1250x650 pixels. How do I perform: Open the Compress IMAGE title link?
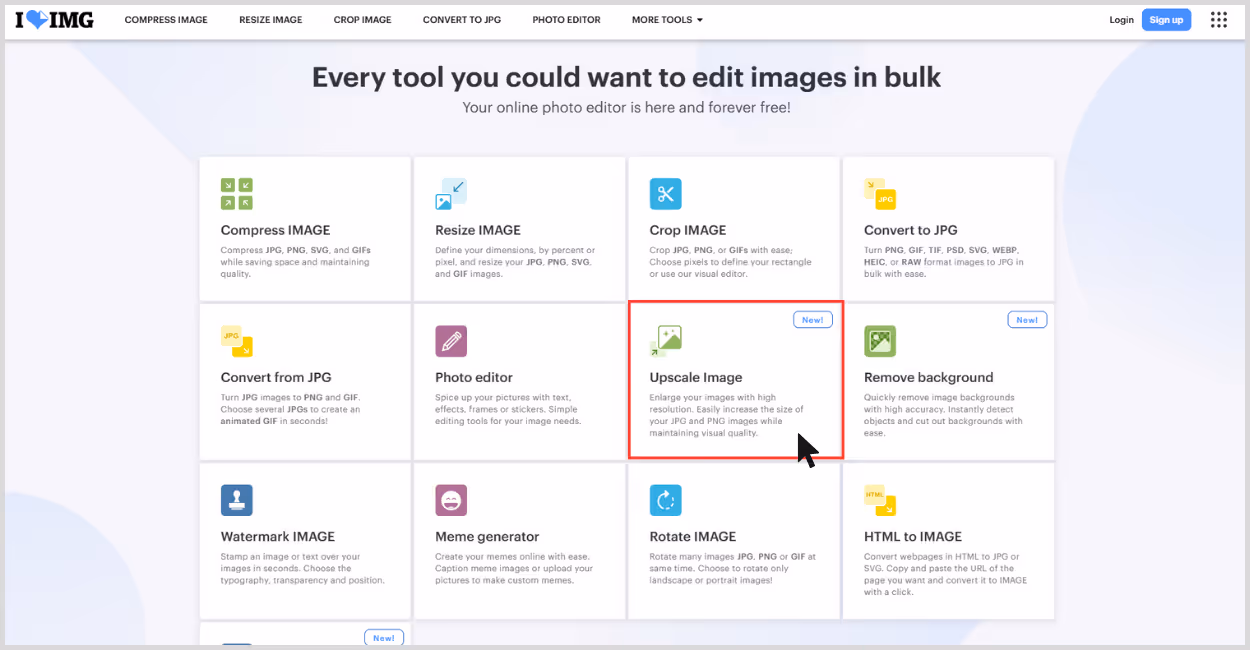[x=275, y=230]
